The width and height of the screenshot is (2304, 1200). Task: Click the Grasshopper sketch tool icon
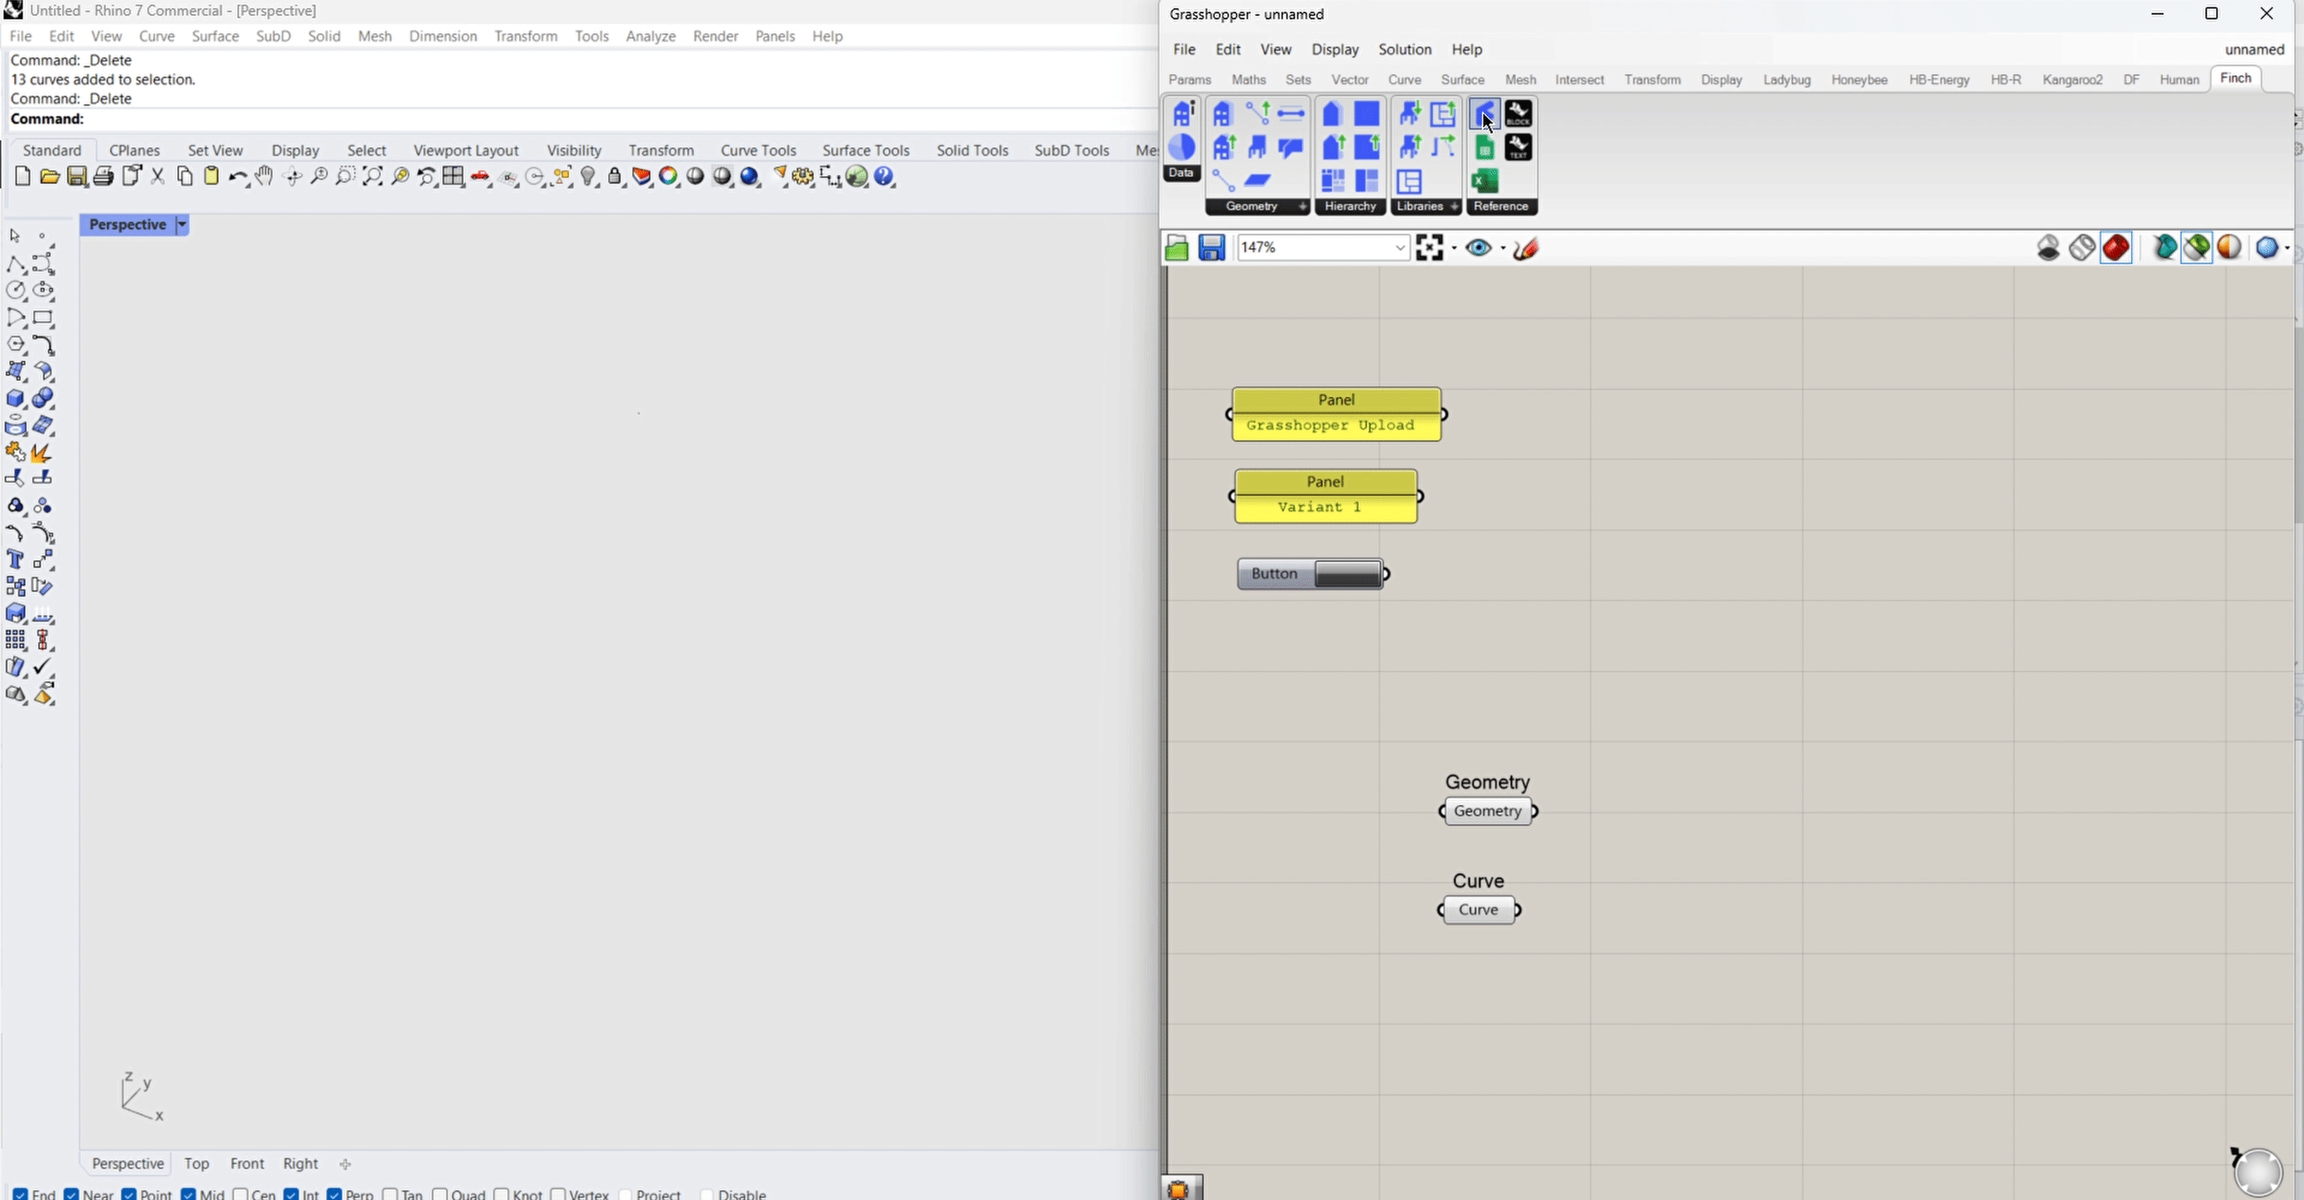pyautogui.click(x=1526, y=248)
